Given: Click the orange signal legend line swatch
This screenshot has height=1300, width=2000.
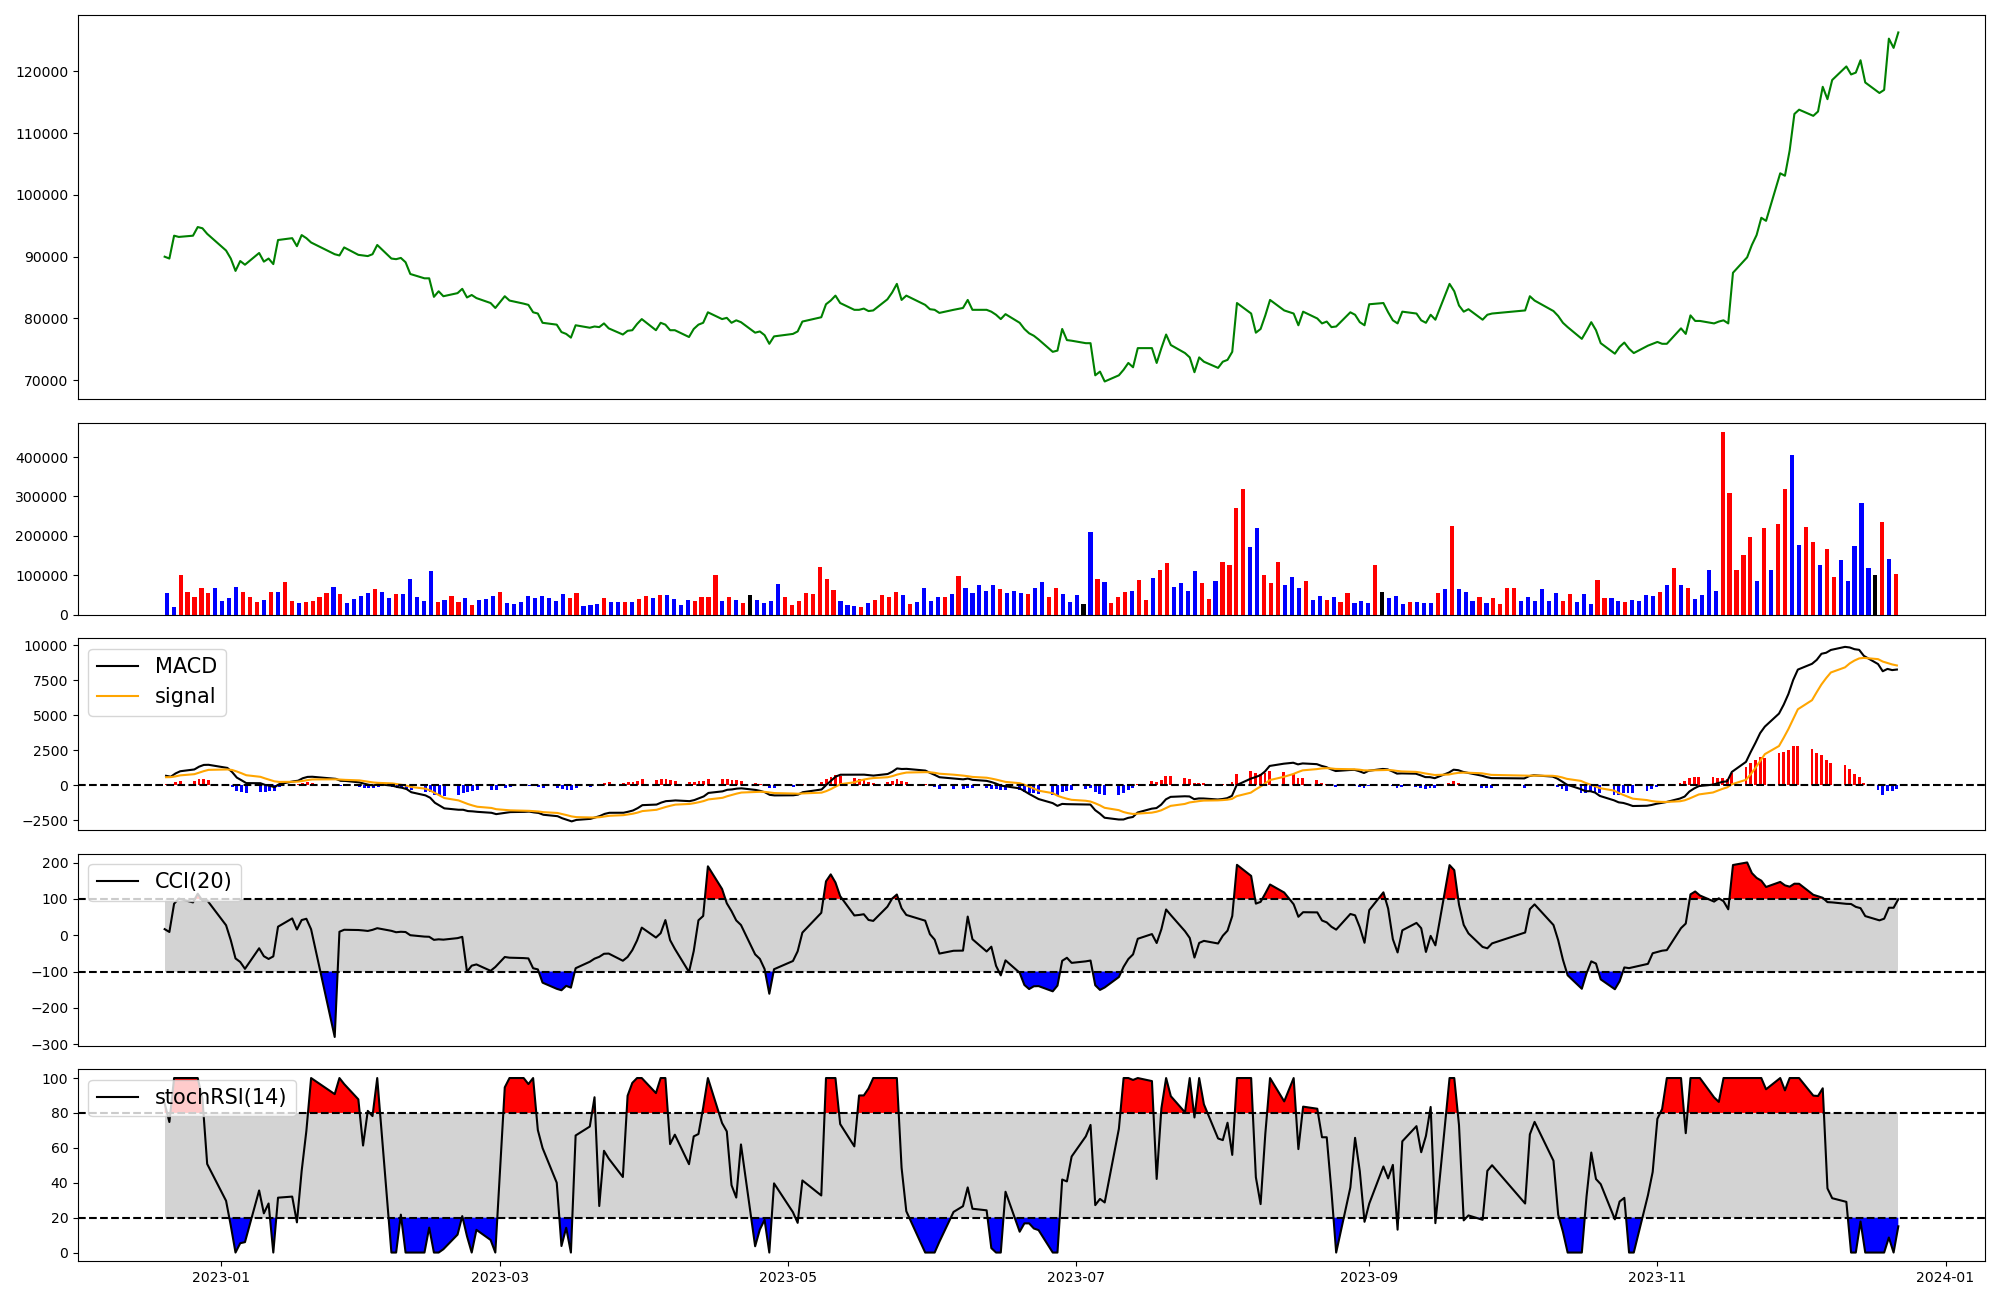Looking at the screenshot, I should tap(117, 696).
